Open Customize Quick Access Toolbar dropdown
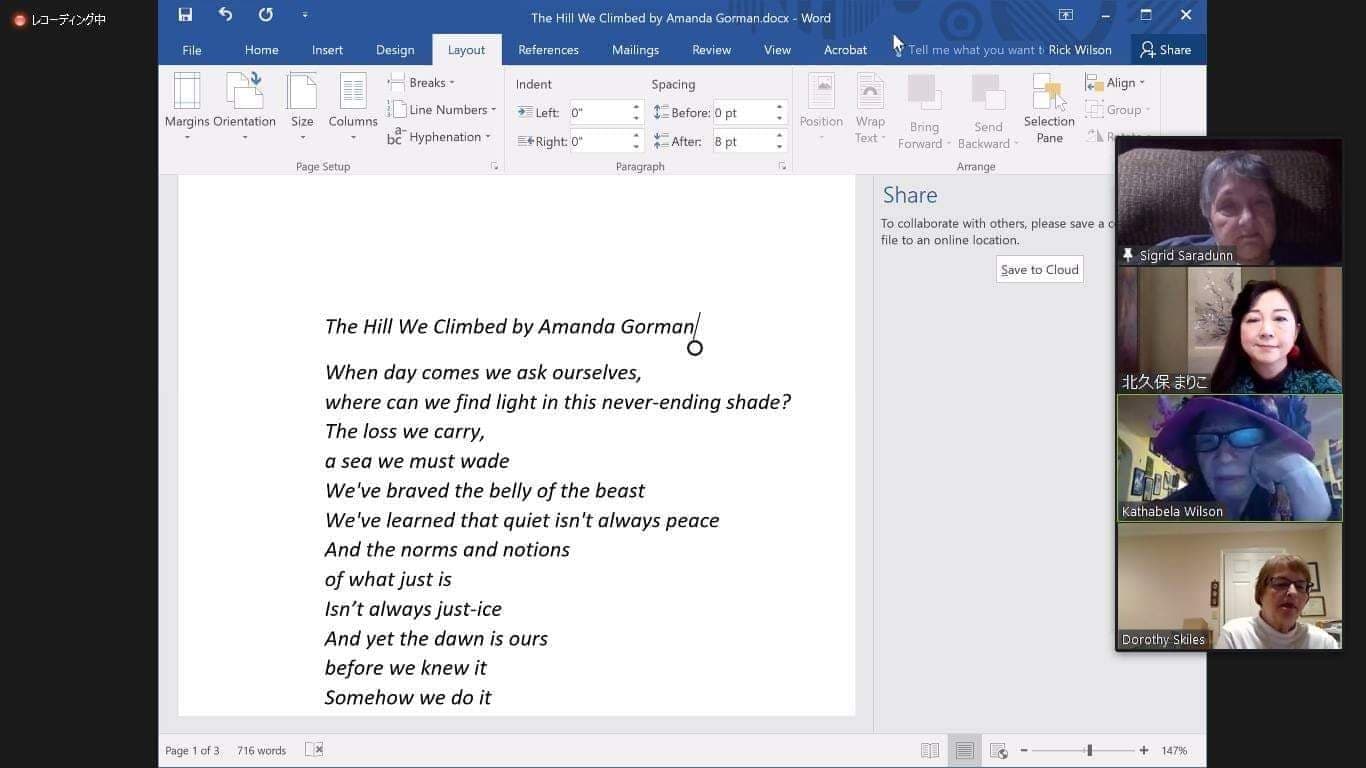The height and width of the screenshot is (768, 1366). [x=305, y=15]
